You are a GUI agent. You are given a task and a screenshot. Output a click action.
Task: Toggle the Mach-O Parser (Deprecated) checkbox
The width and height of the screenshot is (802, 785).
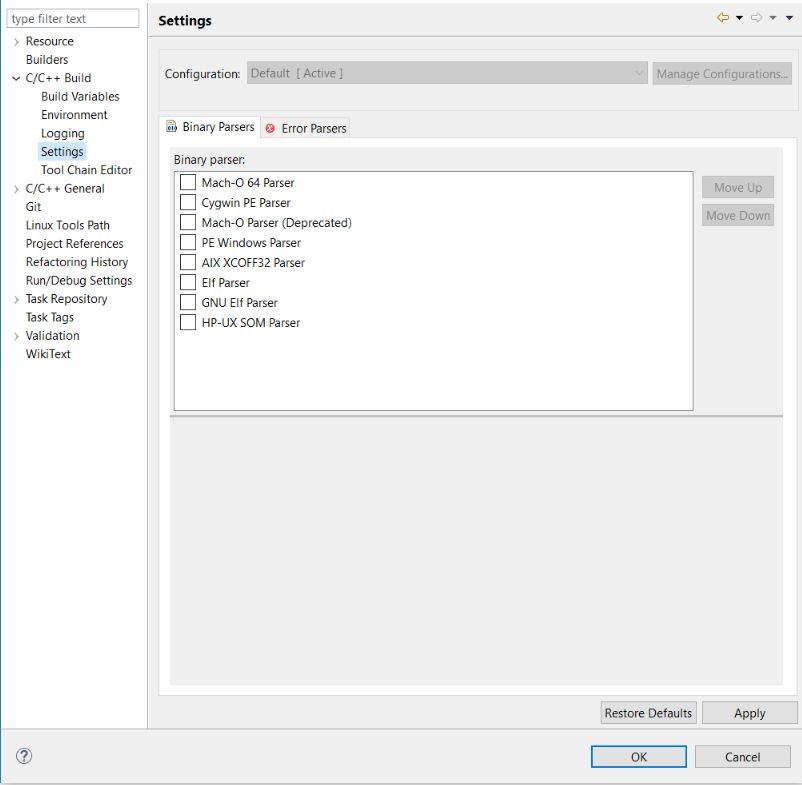point(188,222)
